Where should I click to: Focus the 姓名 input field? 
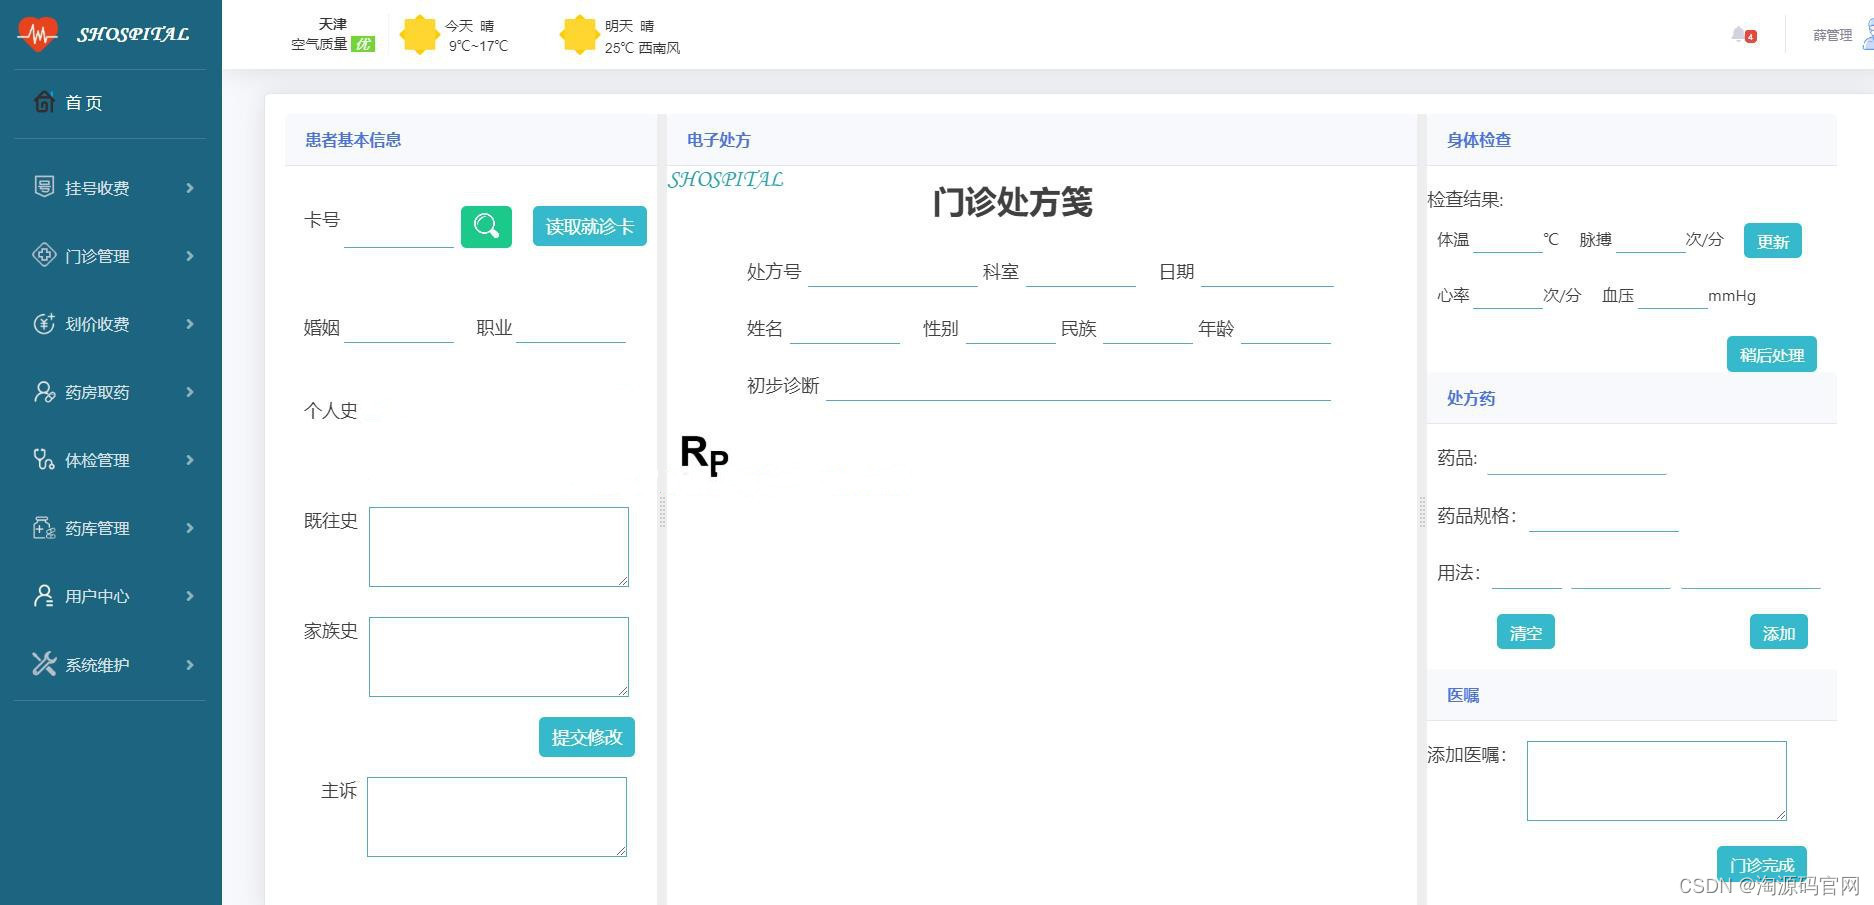pos(845,329)
